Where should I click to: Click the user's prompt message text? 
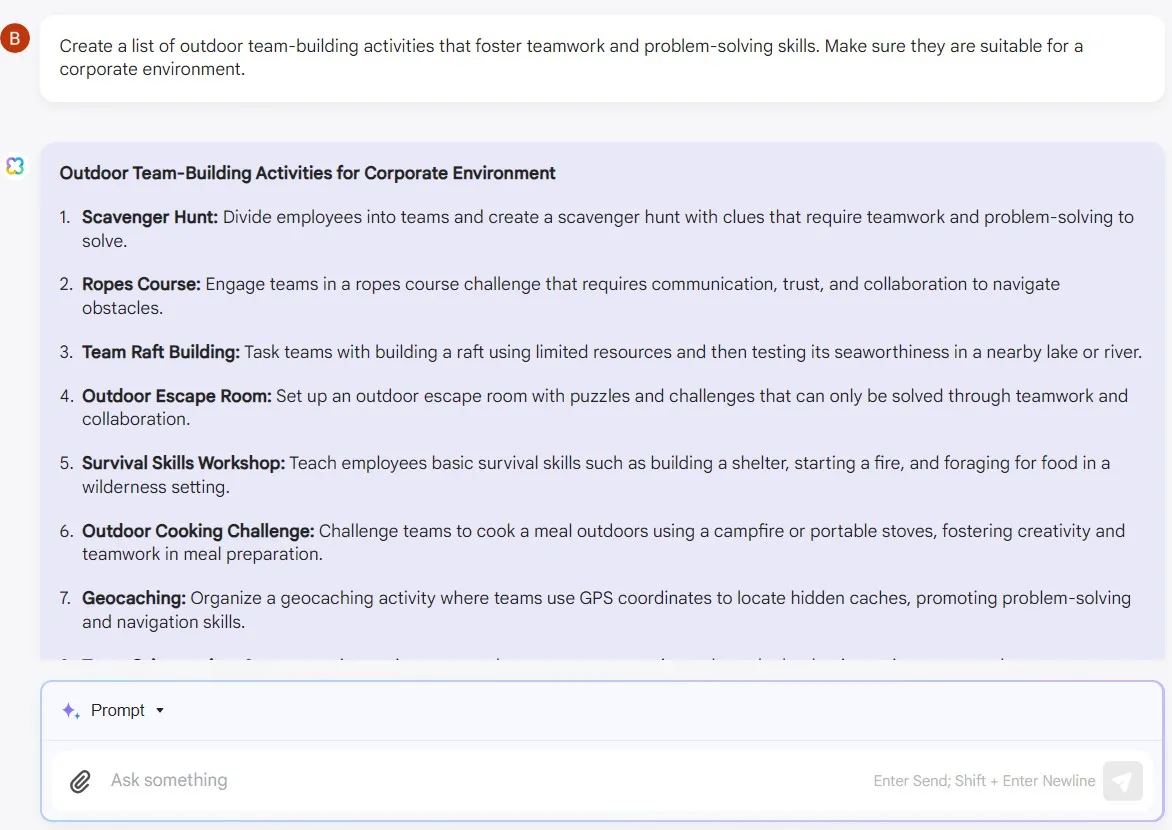coord(571,58)
